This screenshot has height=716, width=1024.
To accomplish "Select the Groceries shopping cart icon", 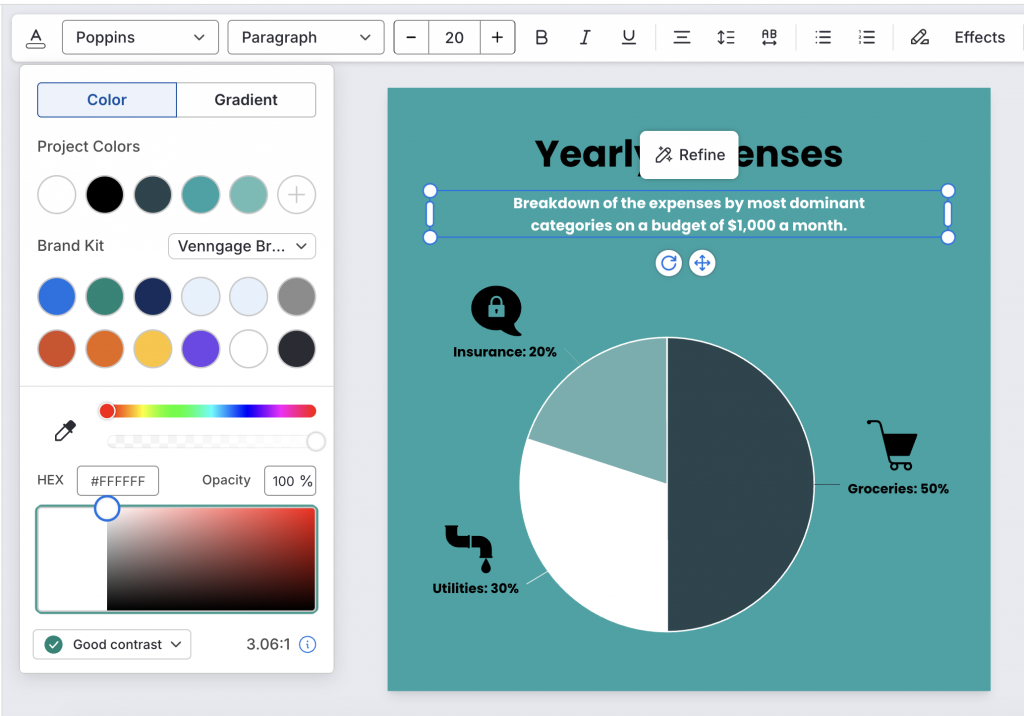I will click(x=893, y=445).
